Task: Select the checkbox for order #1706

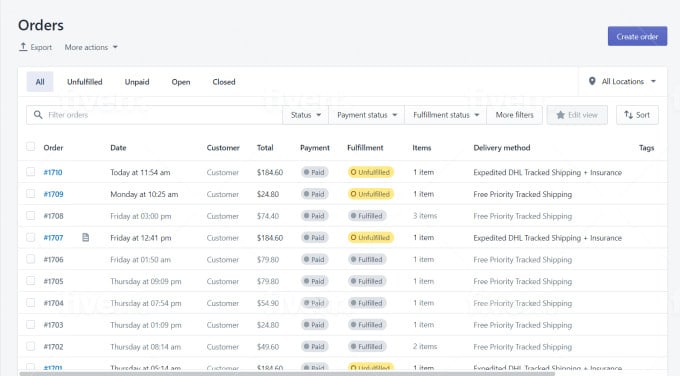Action: point(30,259)
